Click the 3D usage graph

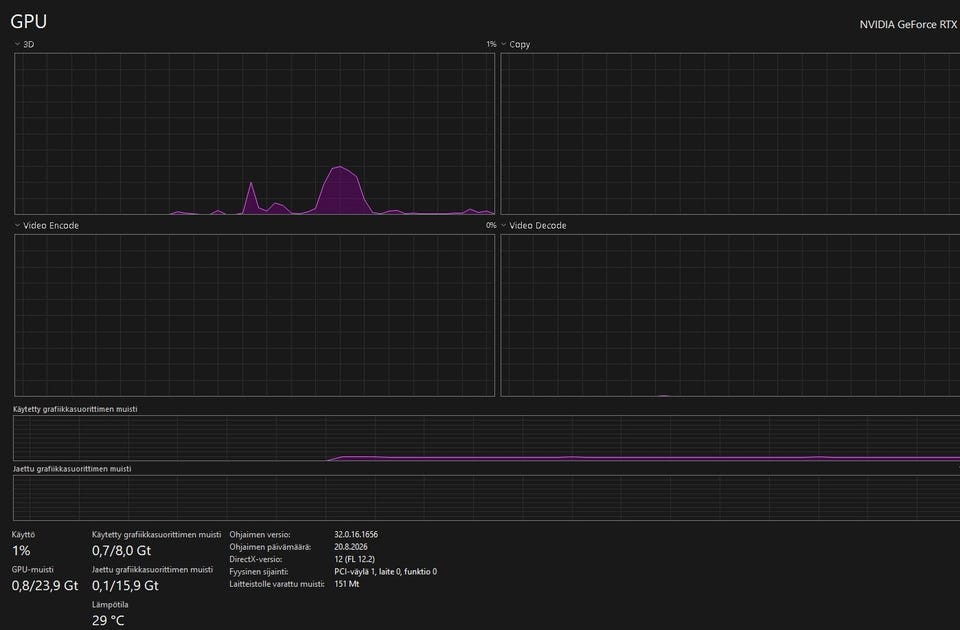tap(254, 133)
